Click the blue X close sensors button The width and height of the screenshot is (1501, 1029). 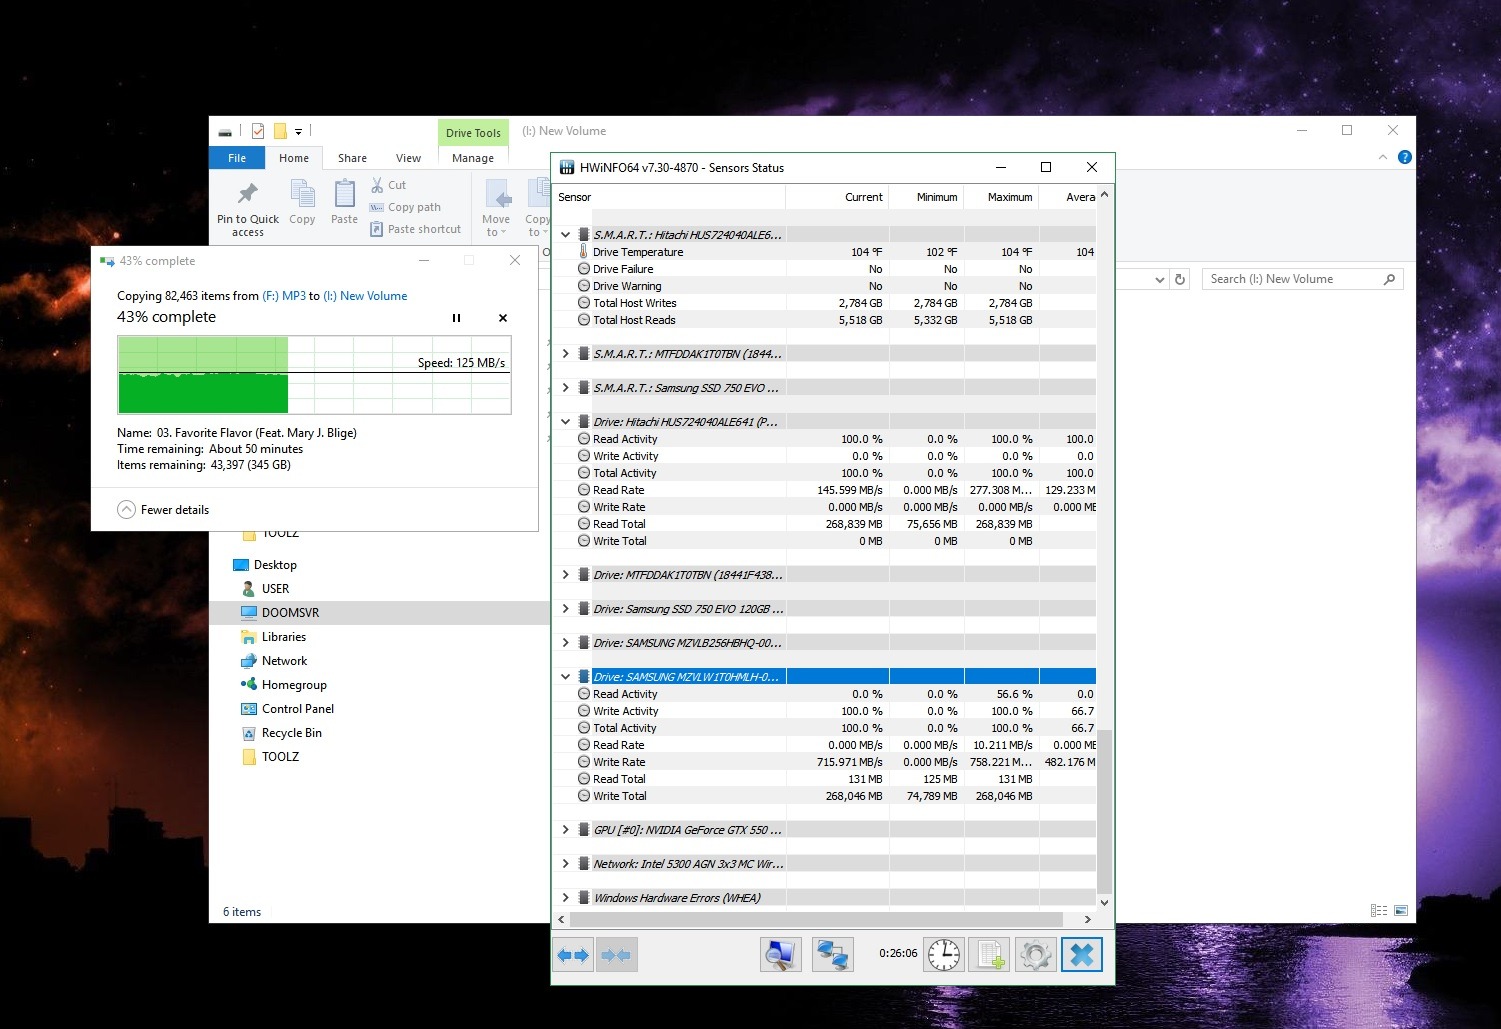click(1082, 955)
